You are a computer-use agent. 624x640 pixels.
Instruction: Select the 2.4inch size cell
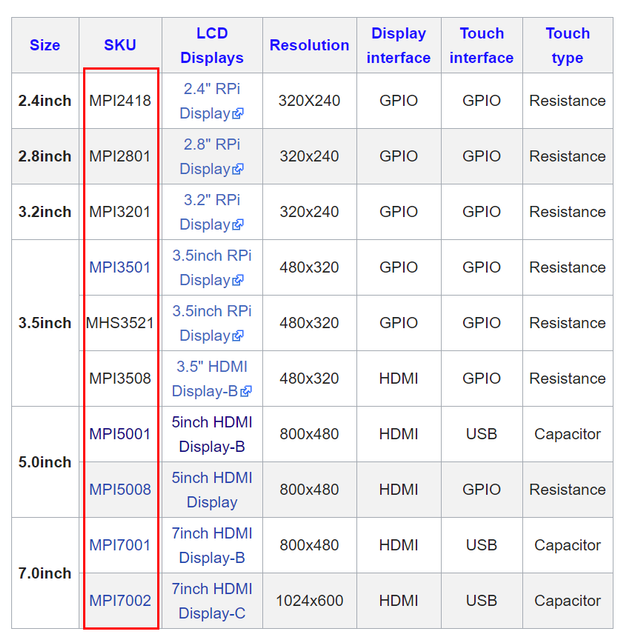(x=45, y=101)
